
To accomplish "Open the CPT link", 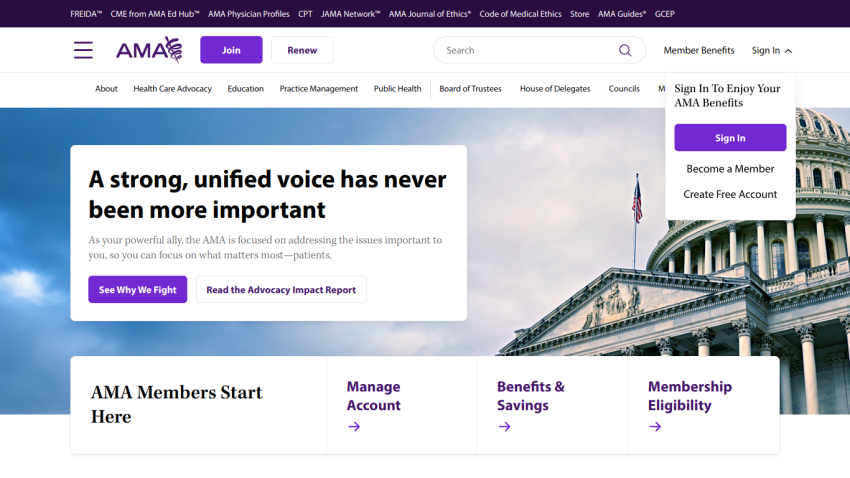I will (305, 14).
